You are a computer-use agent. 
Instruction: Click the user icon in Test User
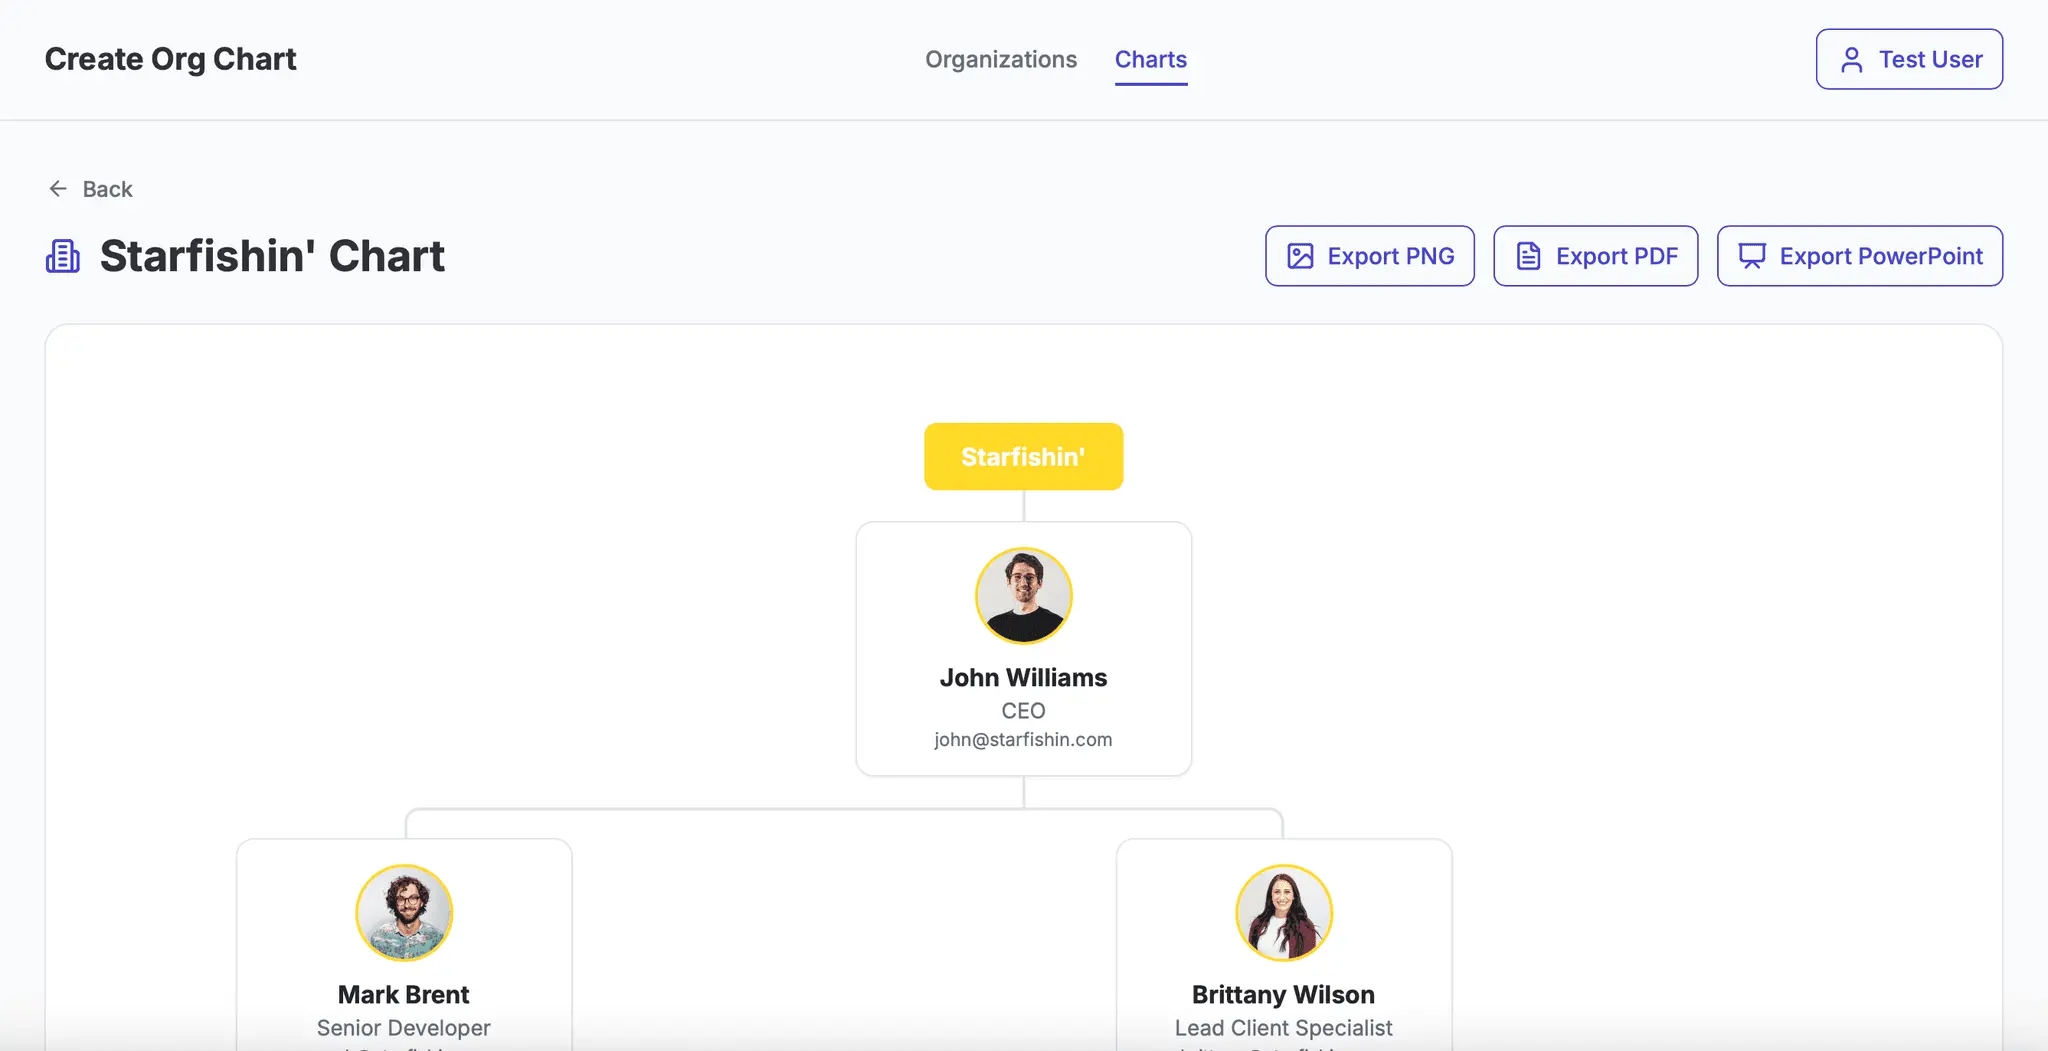point(1852,60)
